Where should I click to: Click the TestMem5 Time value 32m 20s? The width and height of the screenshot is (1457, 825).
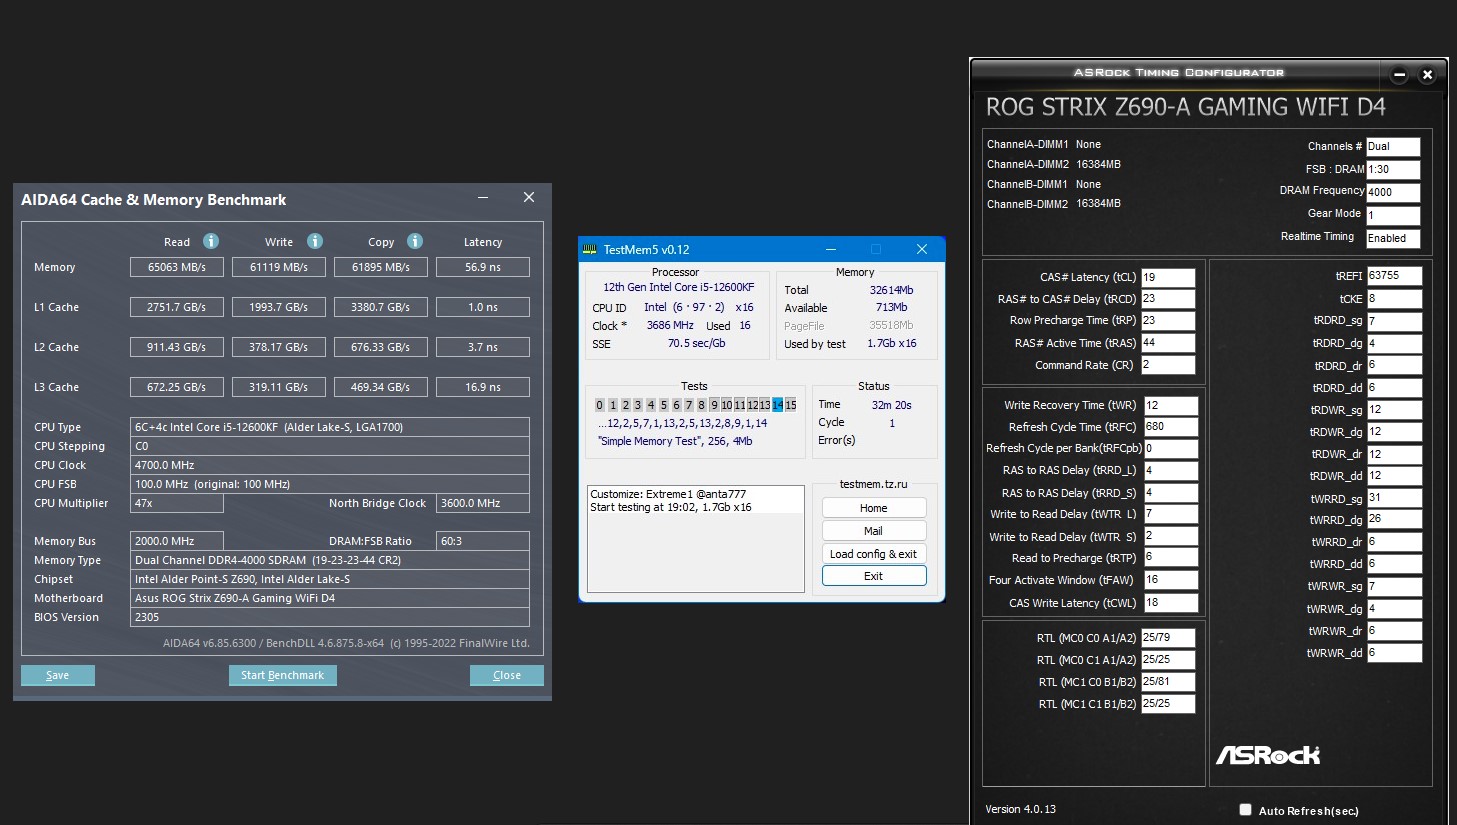coord(892,405)
